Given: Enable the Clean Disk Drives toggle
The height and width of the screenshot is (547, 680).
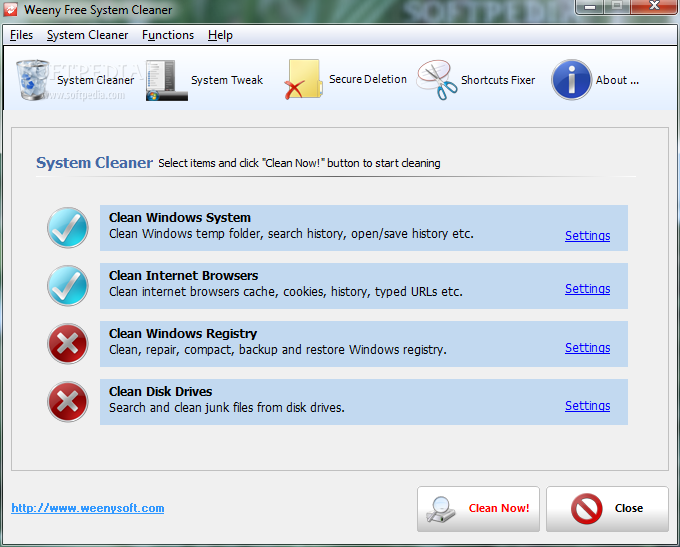Looking at the screenshot, I should [x=68, y=402].
